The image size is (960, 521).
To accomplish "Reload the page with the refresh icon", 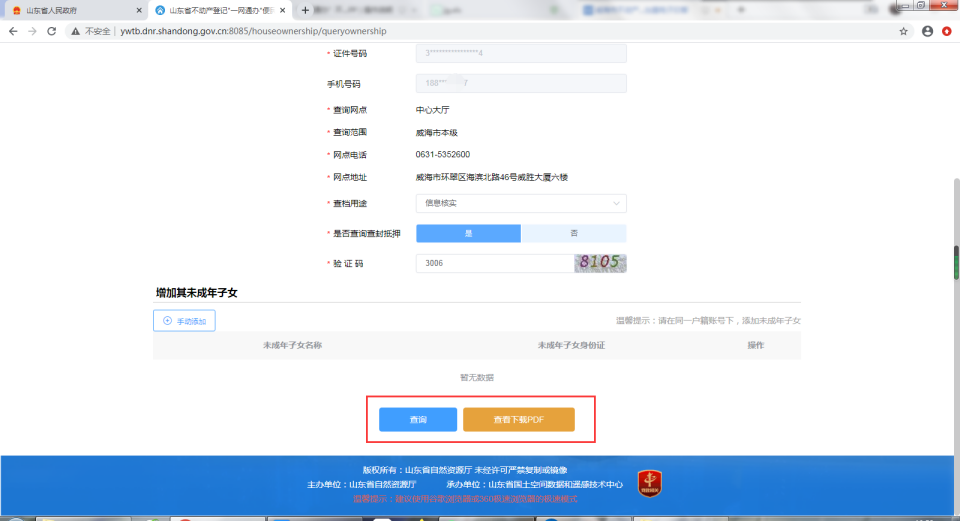I will pos(52,31).
